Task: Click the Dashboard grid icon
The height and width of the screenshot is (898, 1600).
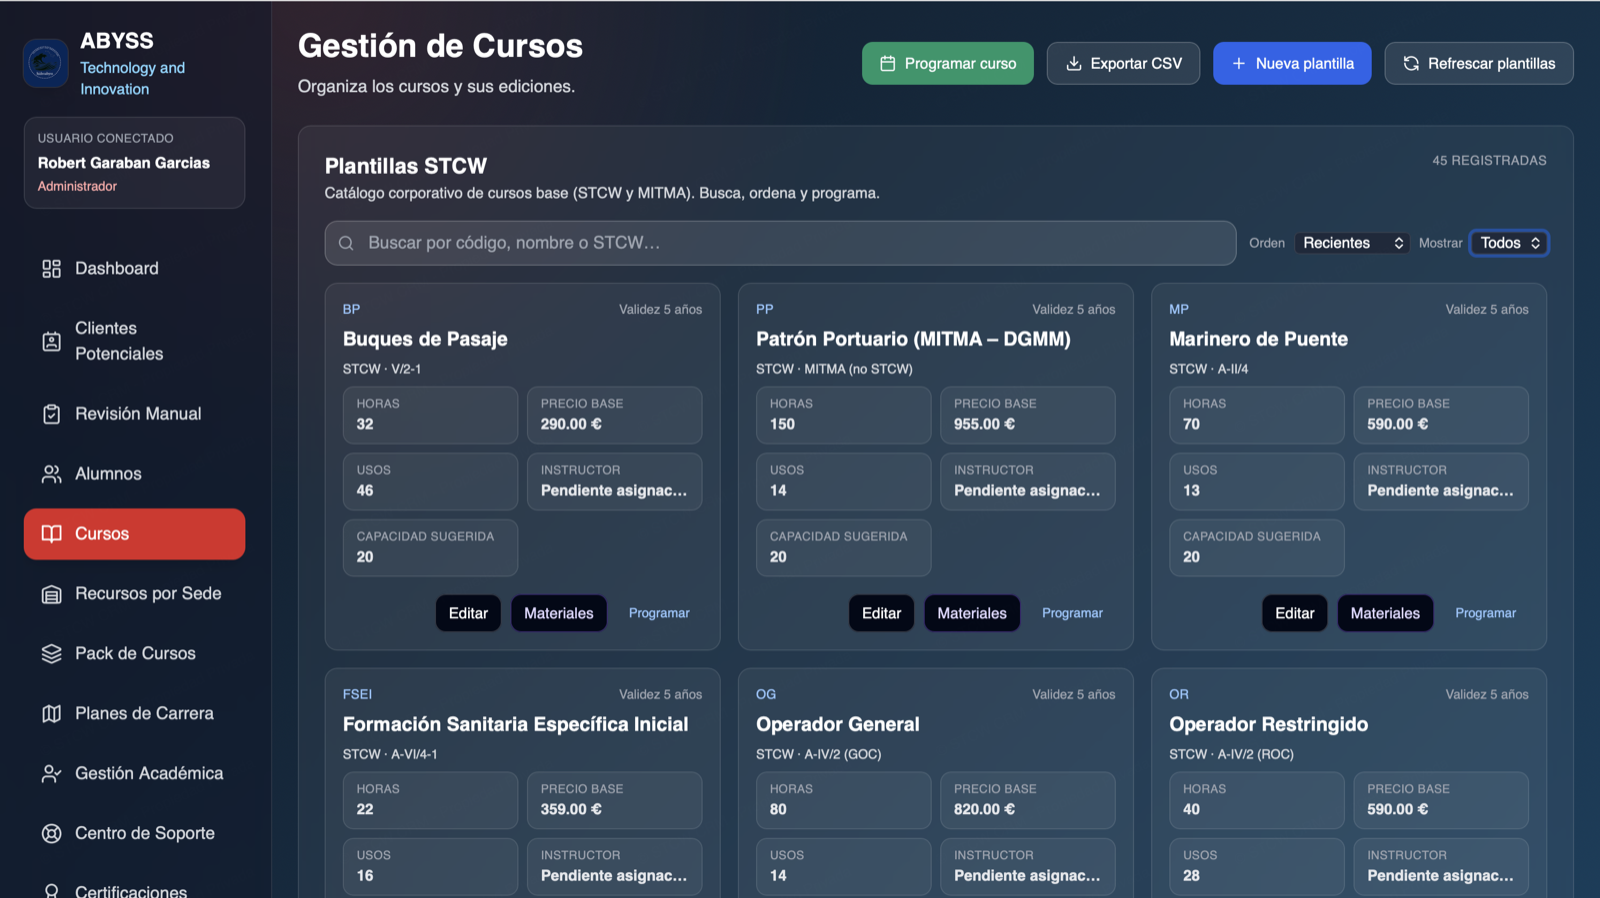Action: click(51, 269)
